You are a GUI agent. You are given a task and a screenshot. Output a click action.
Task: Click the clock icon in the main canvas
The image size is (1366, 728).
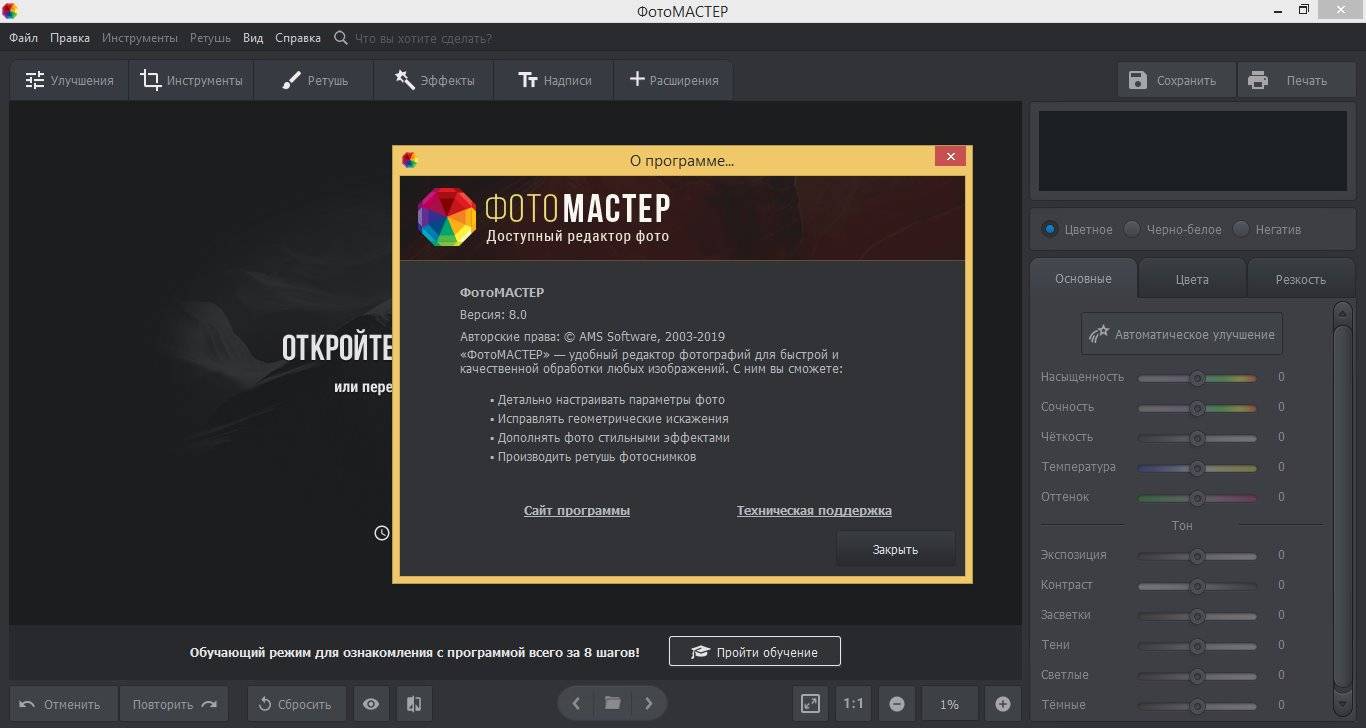coord(381,533)
